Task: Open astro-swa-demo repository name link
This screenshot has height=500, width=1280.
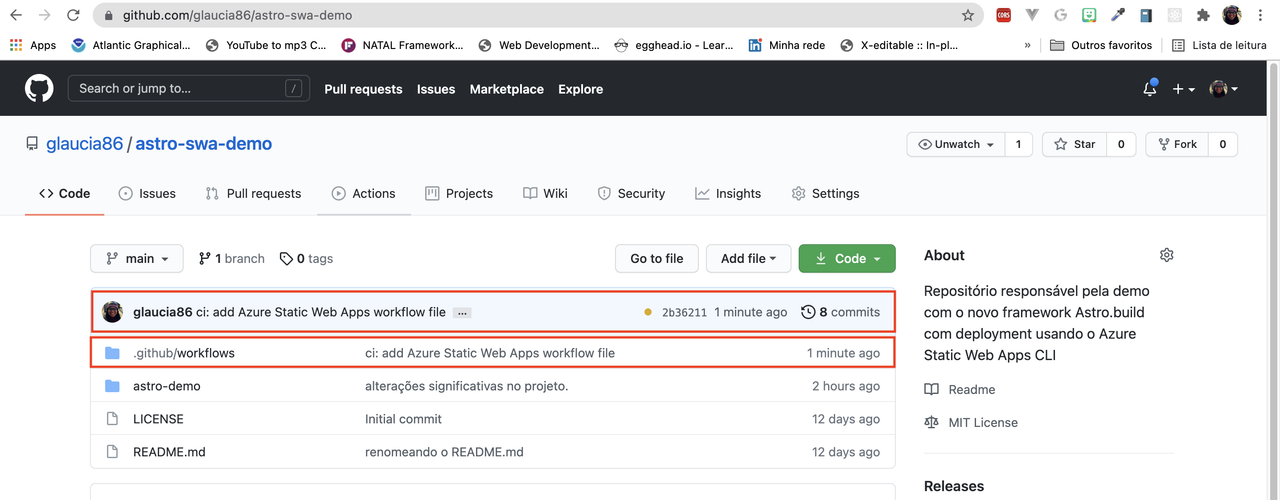Action: coord(204,144)
